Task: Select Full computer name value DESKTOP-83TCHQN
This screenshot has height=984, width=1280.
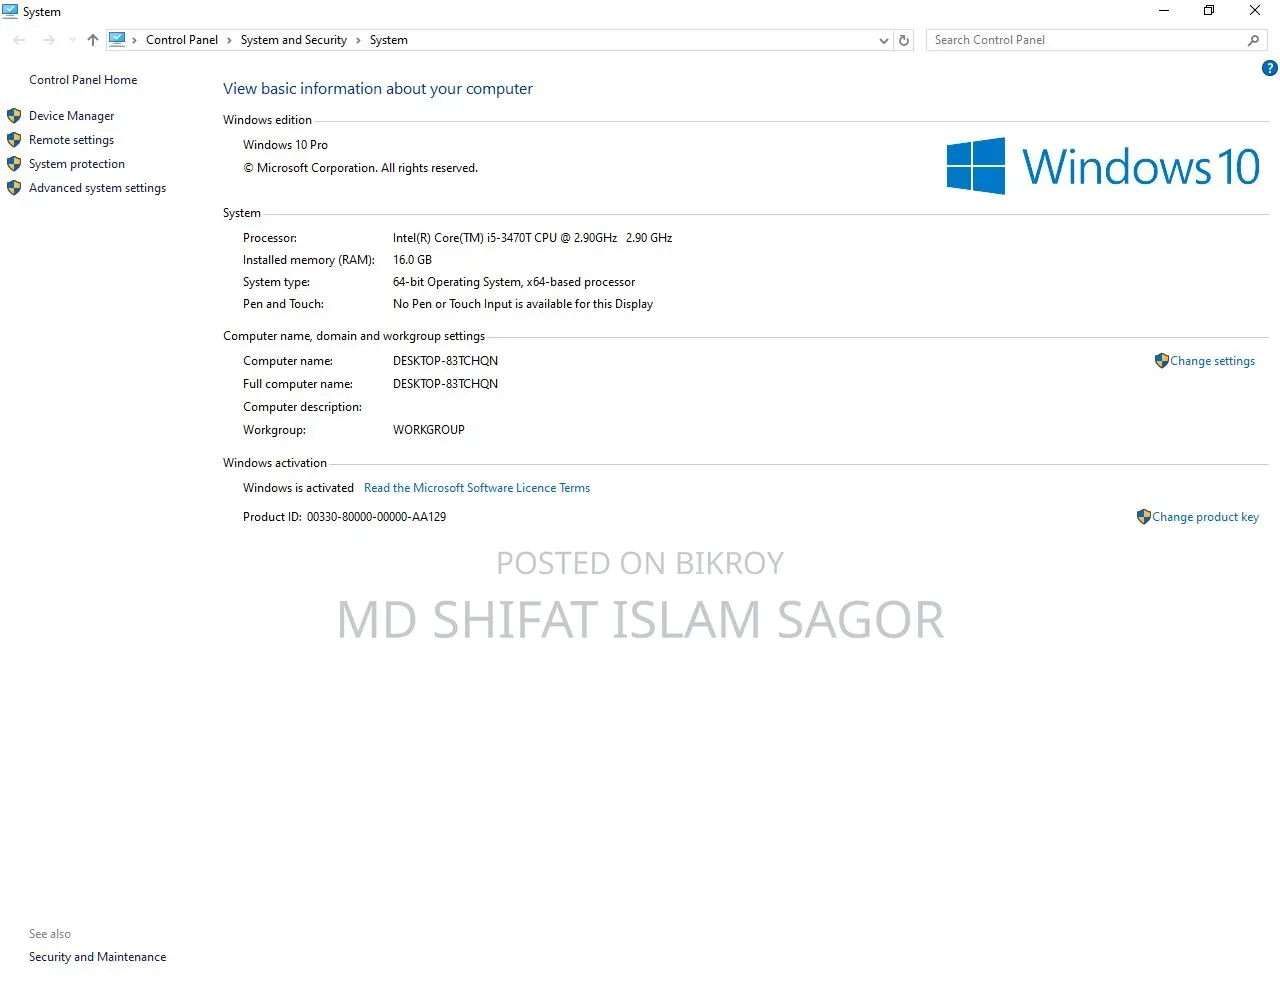Action: 445,384
